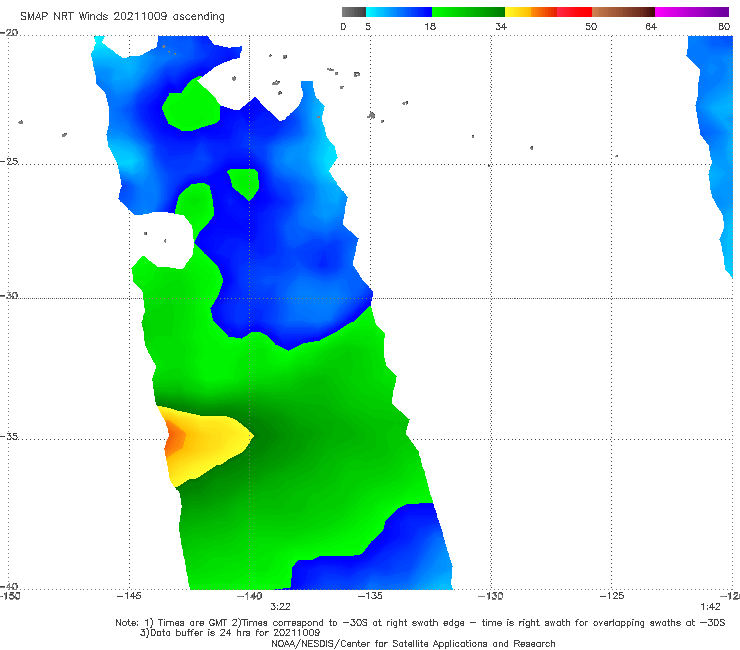Viewport: 740px width, 650px height.
Task: Click the brown segment of the color bar
Action: [623, 12]
